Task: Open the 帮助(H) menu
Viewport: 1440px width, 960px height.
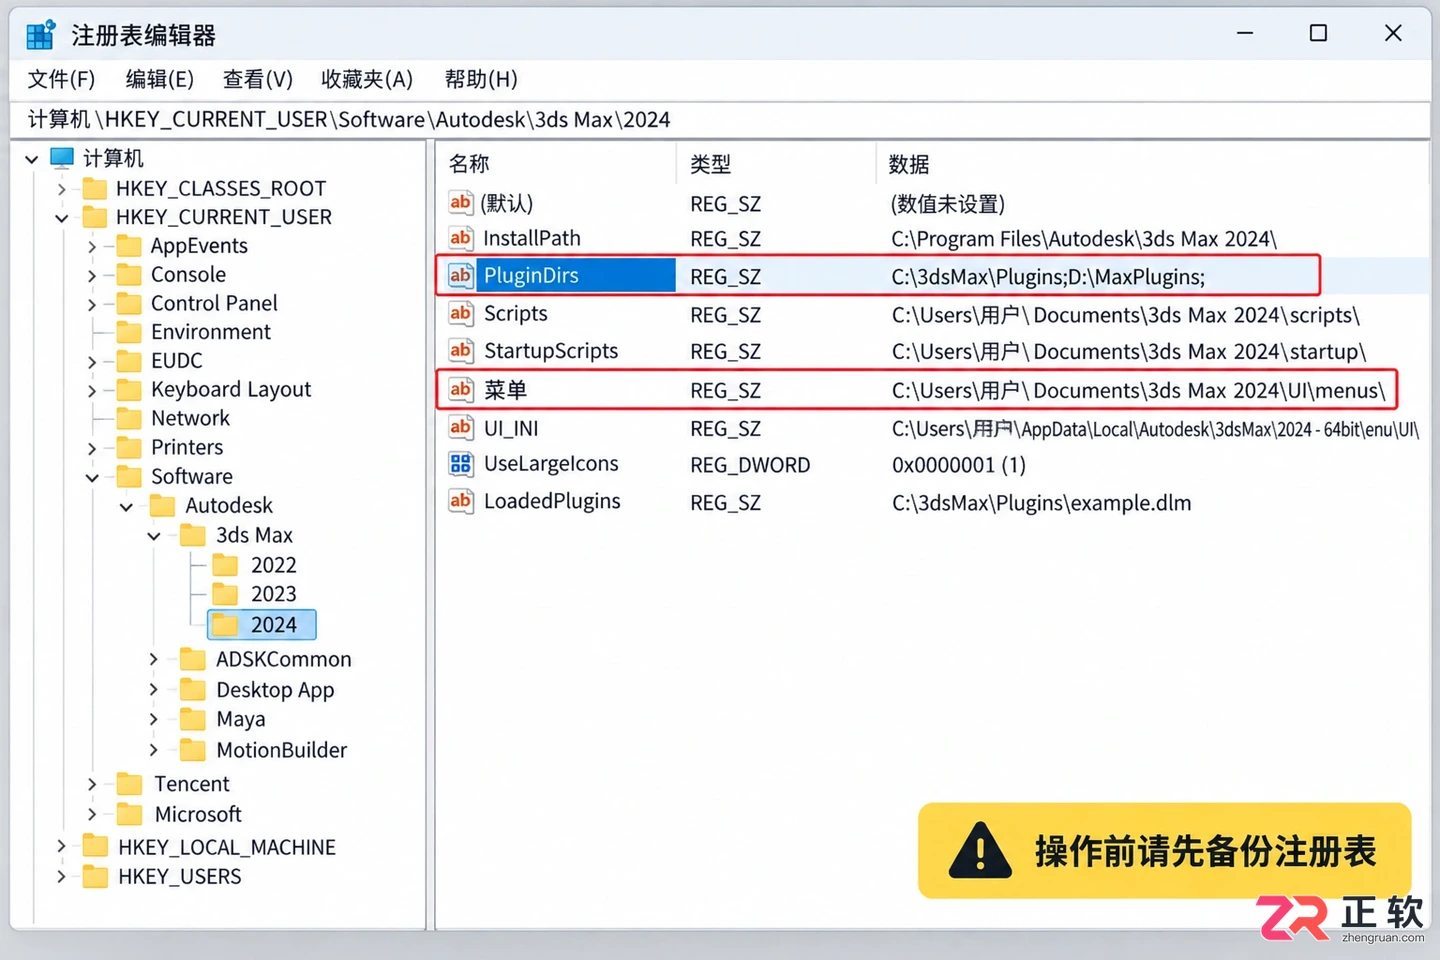Action: (x=481, y=79)
